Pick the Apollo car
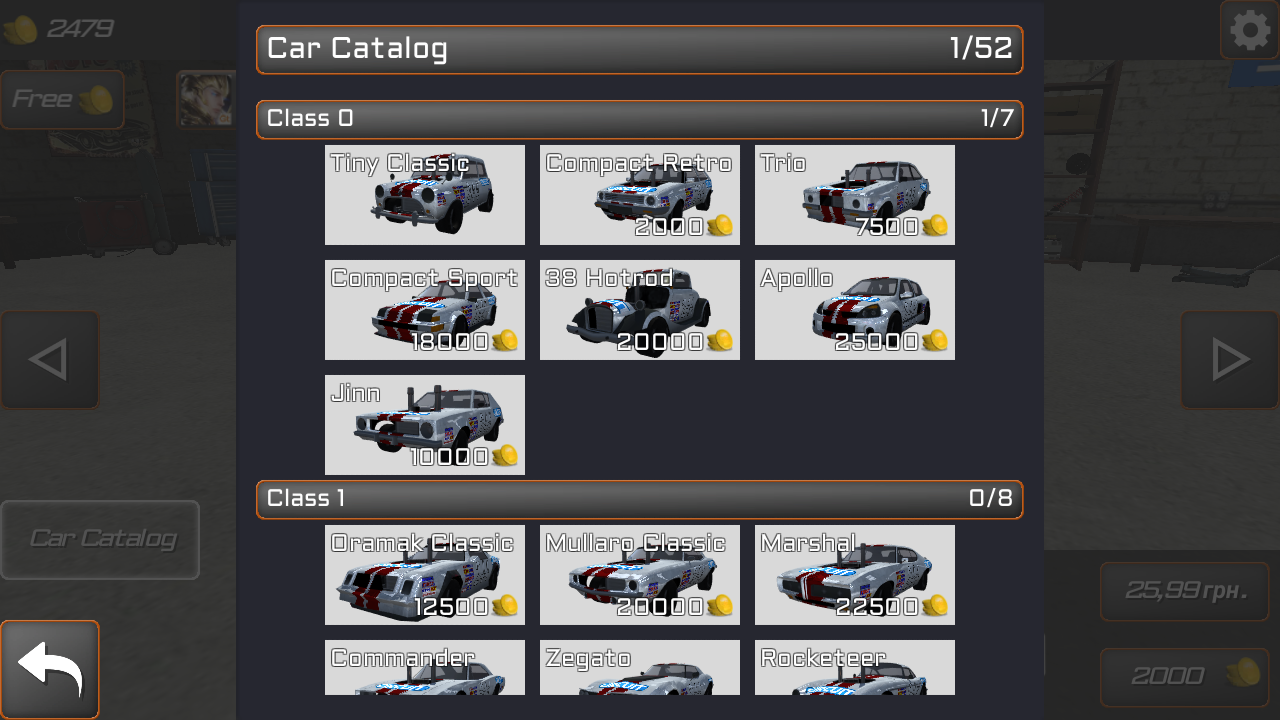This screenshot has height=720, width=1280. (855, 310)
